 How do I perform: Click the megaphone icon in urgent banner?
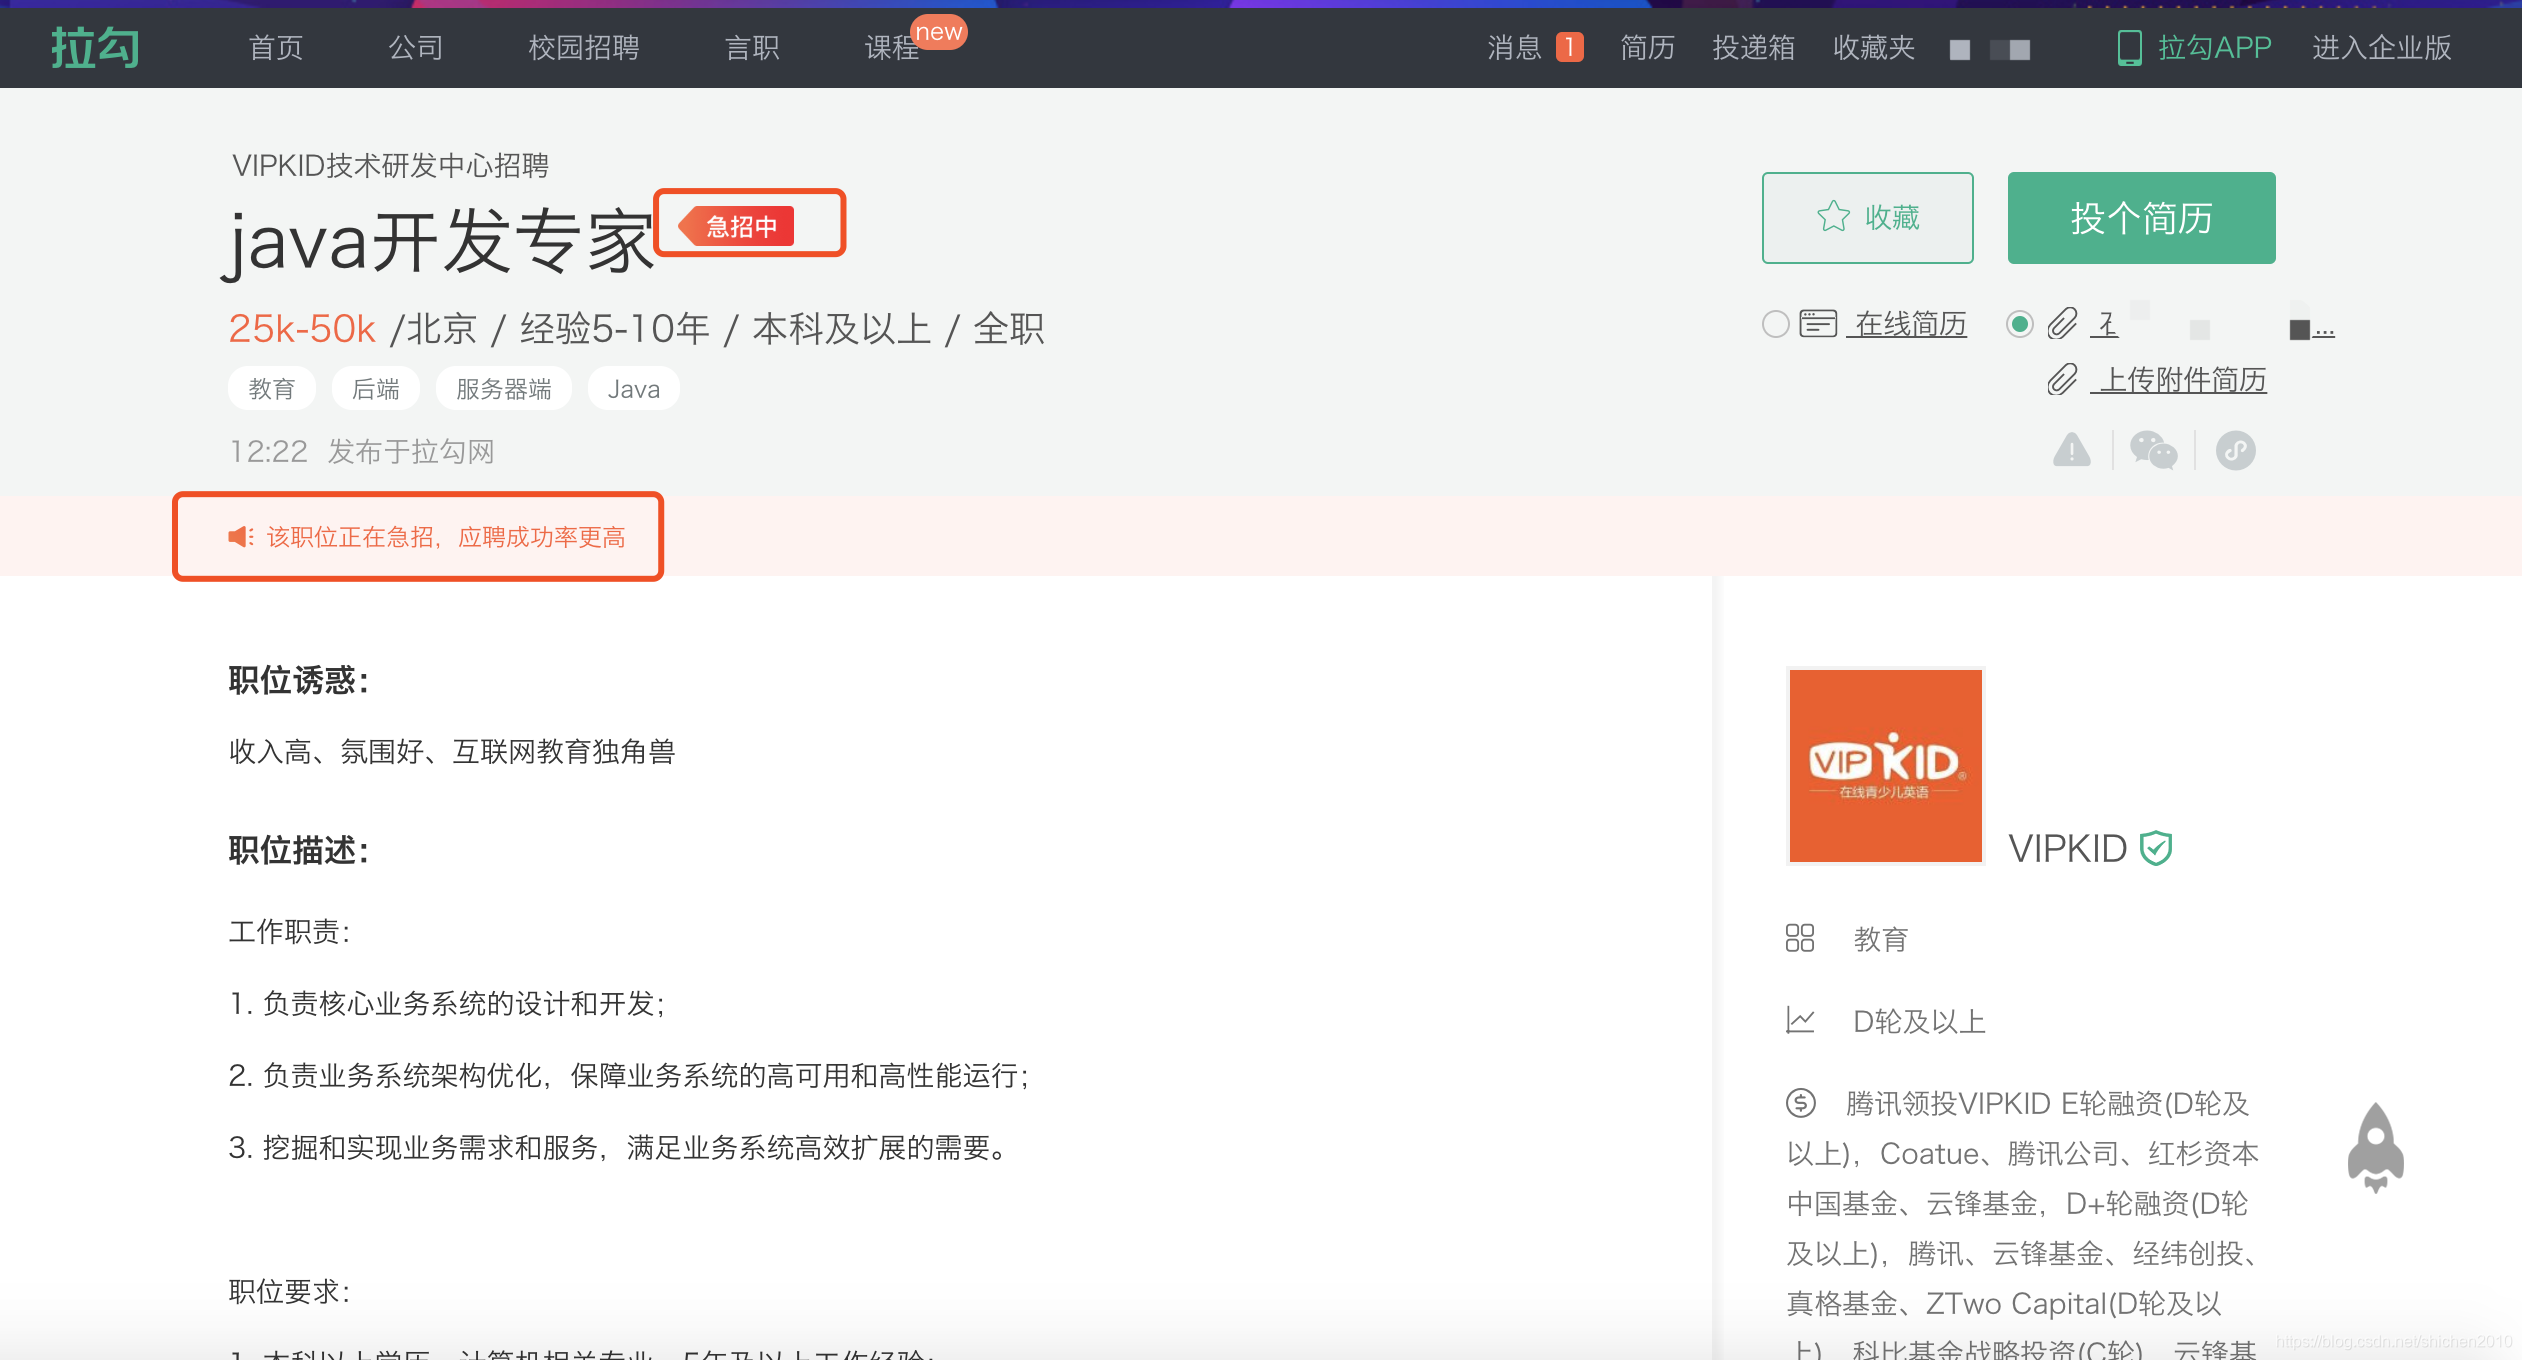pos(241,537)
